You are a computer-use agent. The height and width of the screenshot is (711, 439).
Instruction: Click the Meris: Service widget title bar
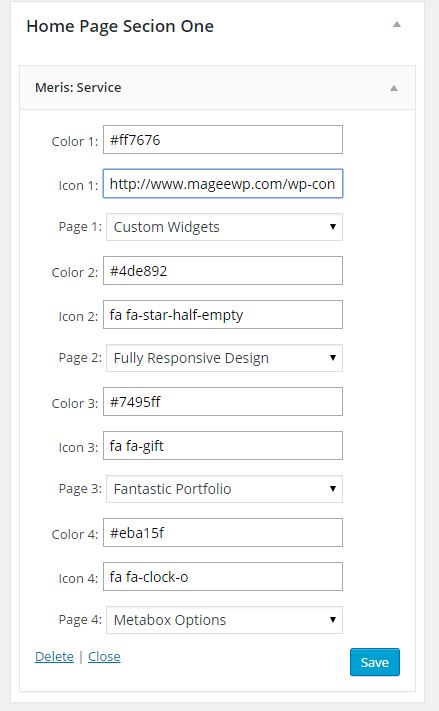(217, 88)
